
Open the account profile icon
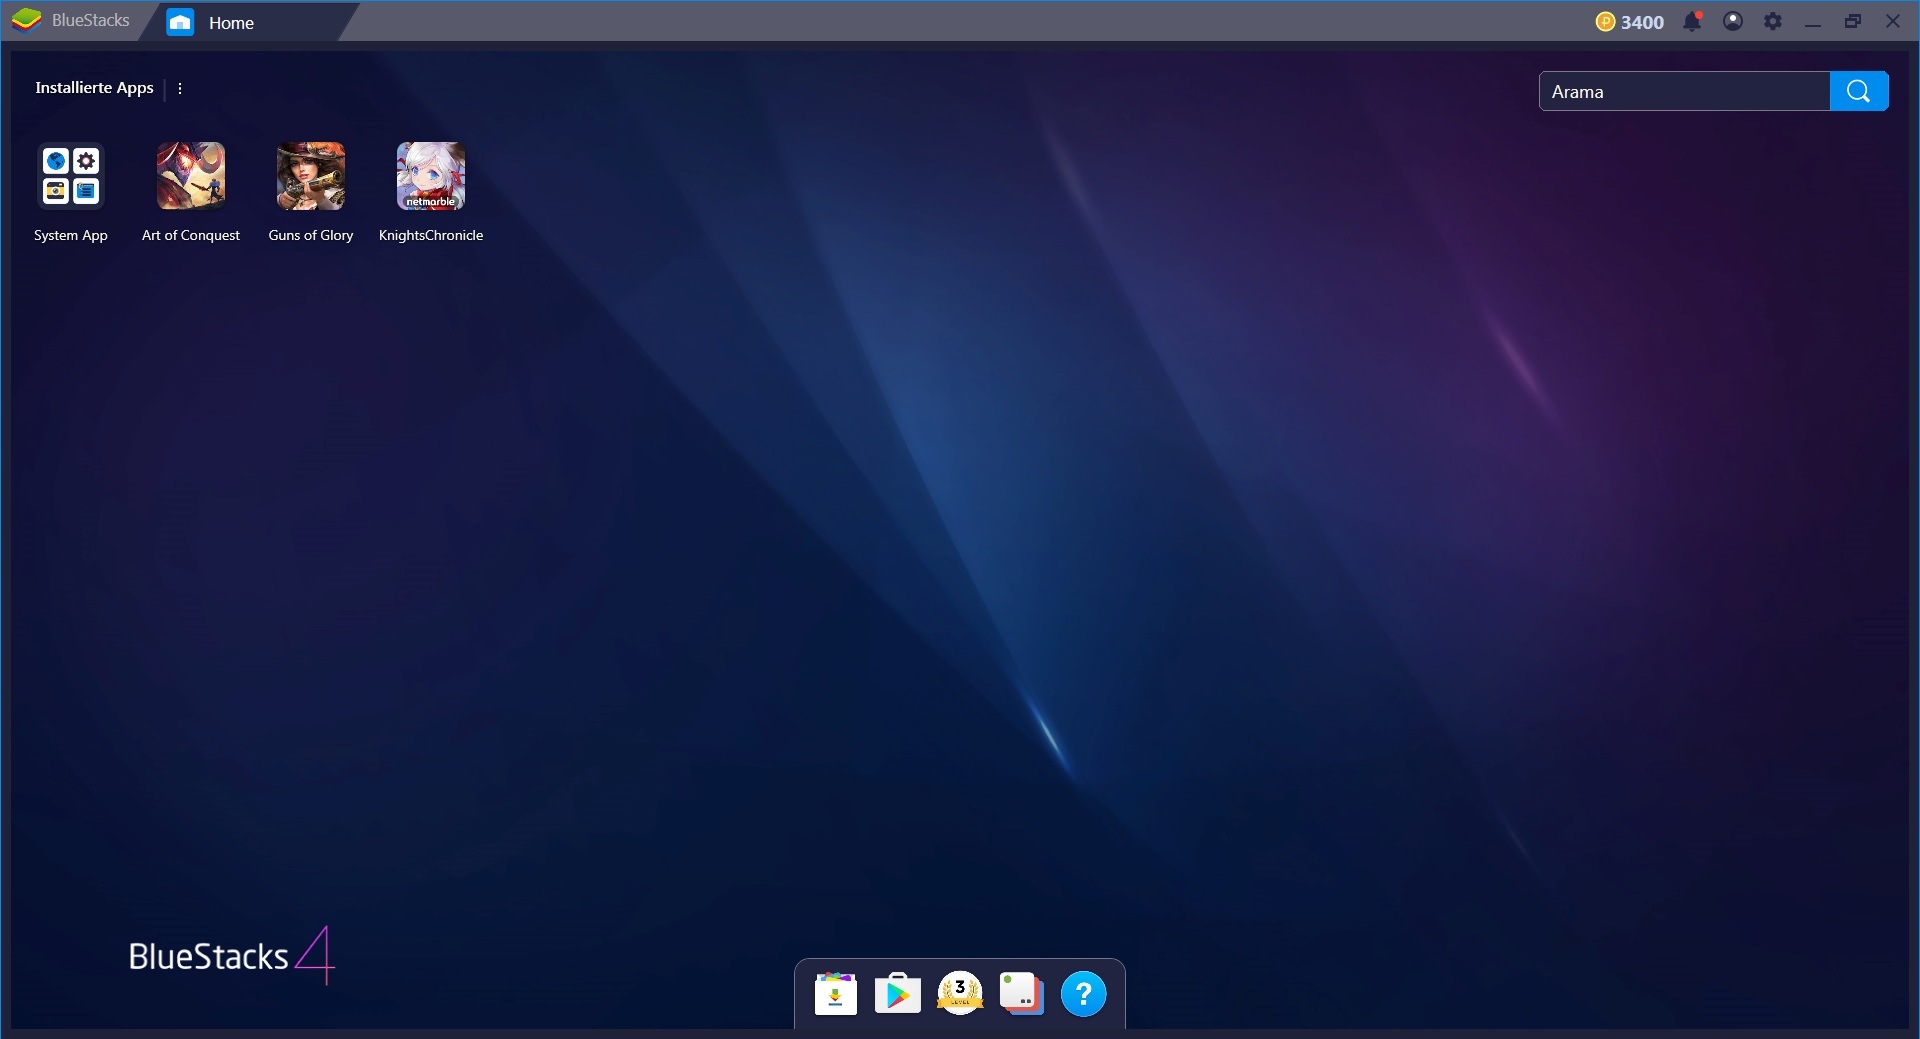(x=1733, y=21)
